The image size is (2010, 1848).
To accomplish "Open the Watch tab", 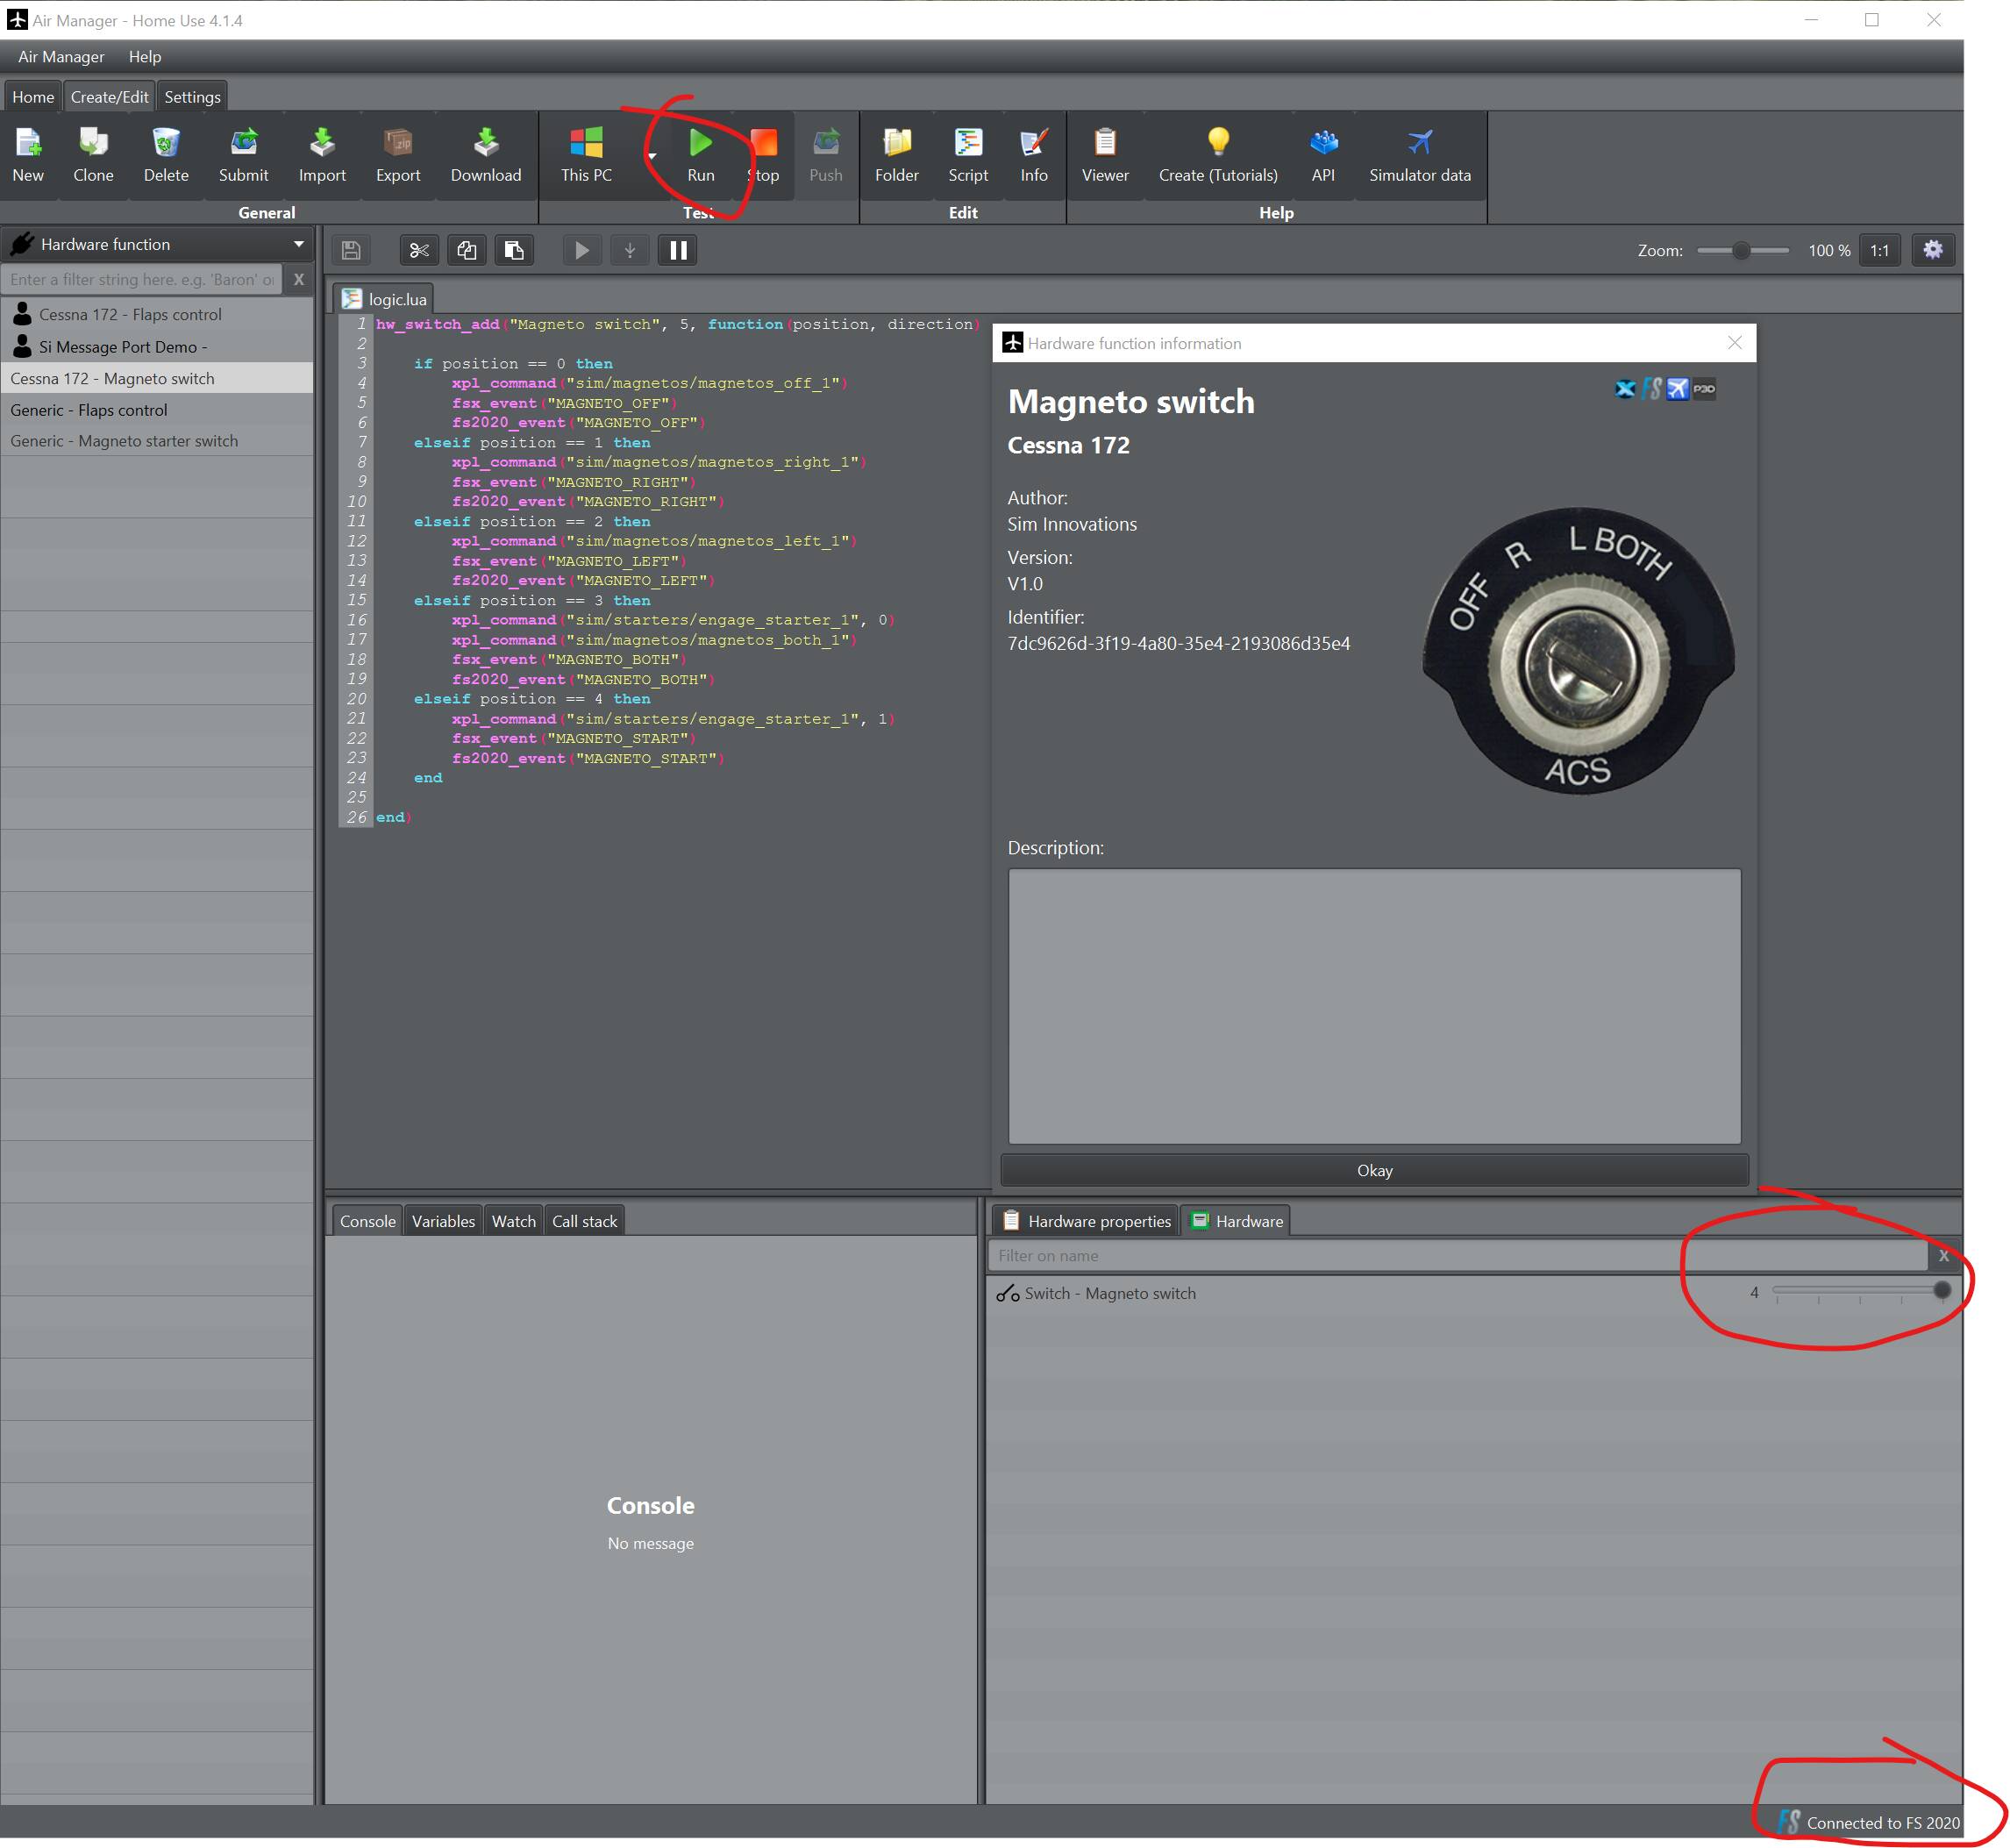I will pyautogui.click(x=514, y=1221).
